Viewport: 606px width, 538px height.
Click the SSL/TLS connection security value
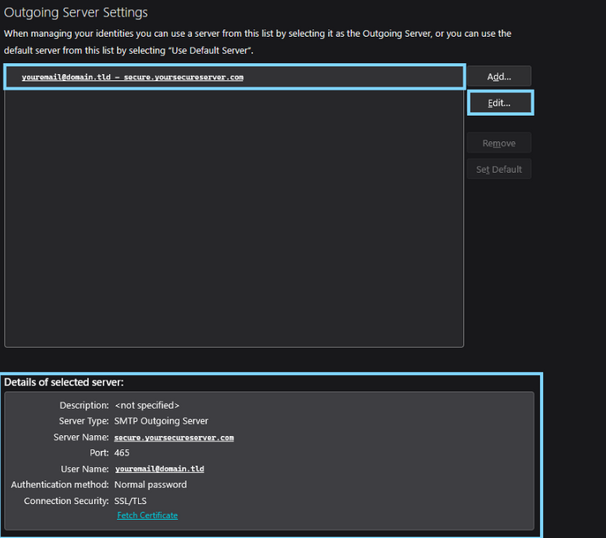[x=136, y=500]
